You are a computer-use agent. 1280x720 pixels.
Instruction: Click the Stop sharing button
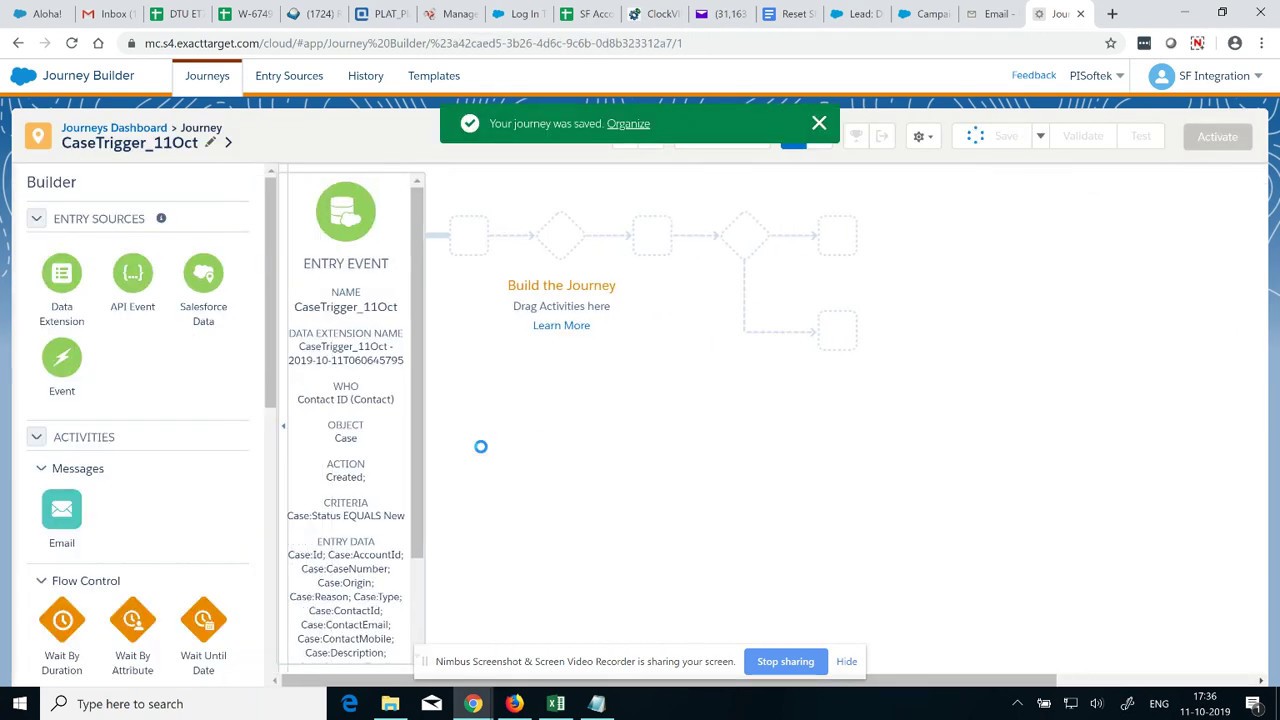(785, 661)
